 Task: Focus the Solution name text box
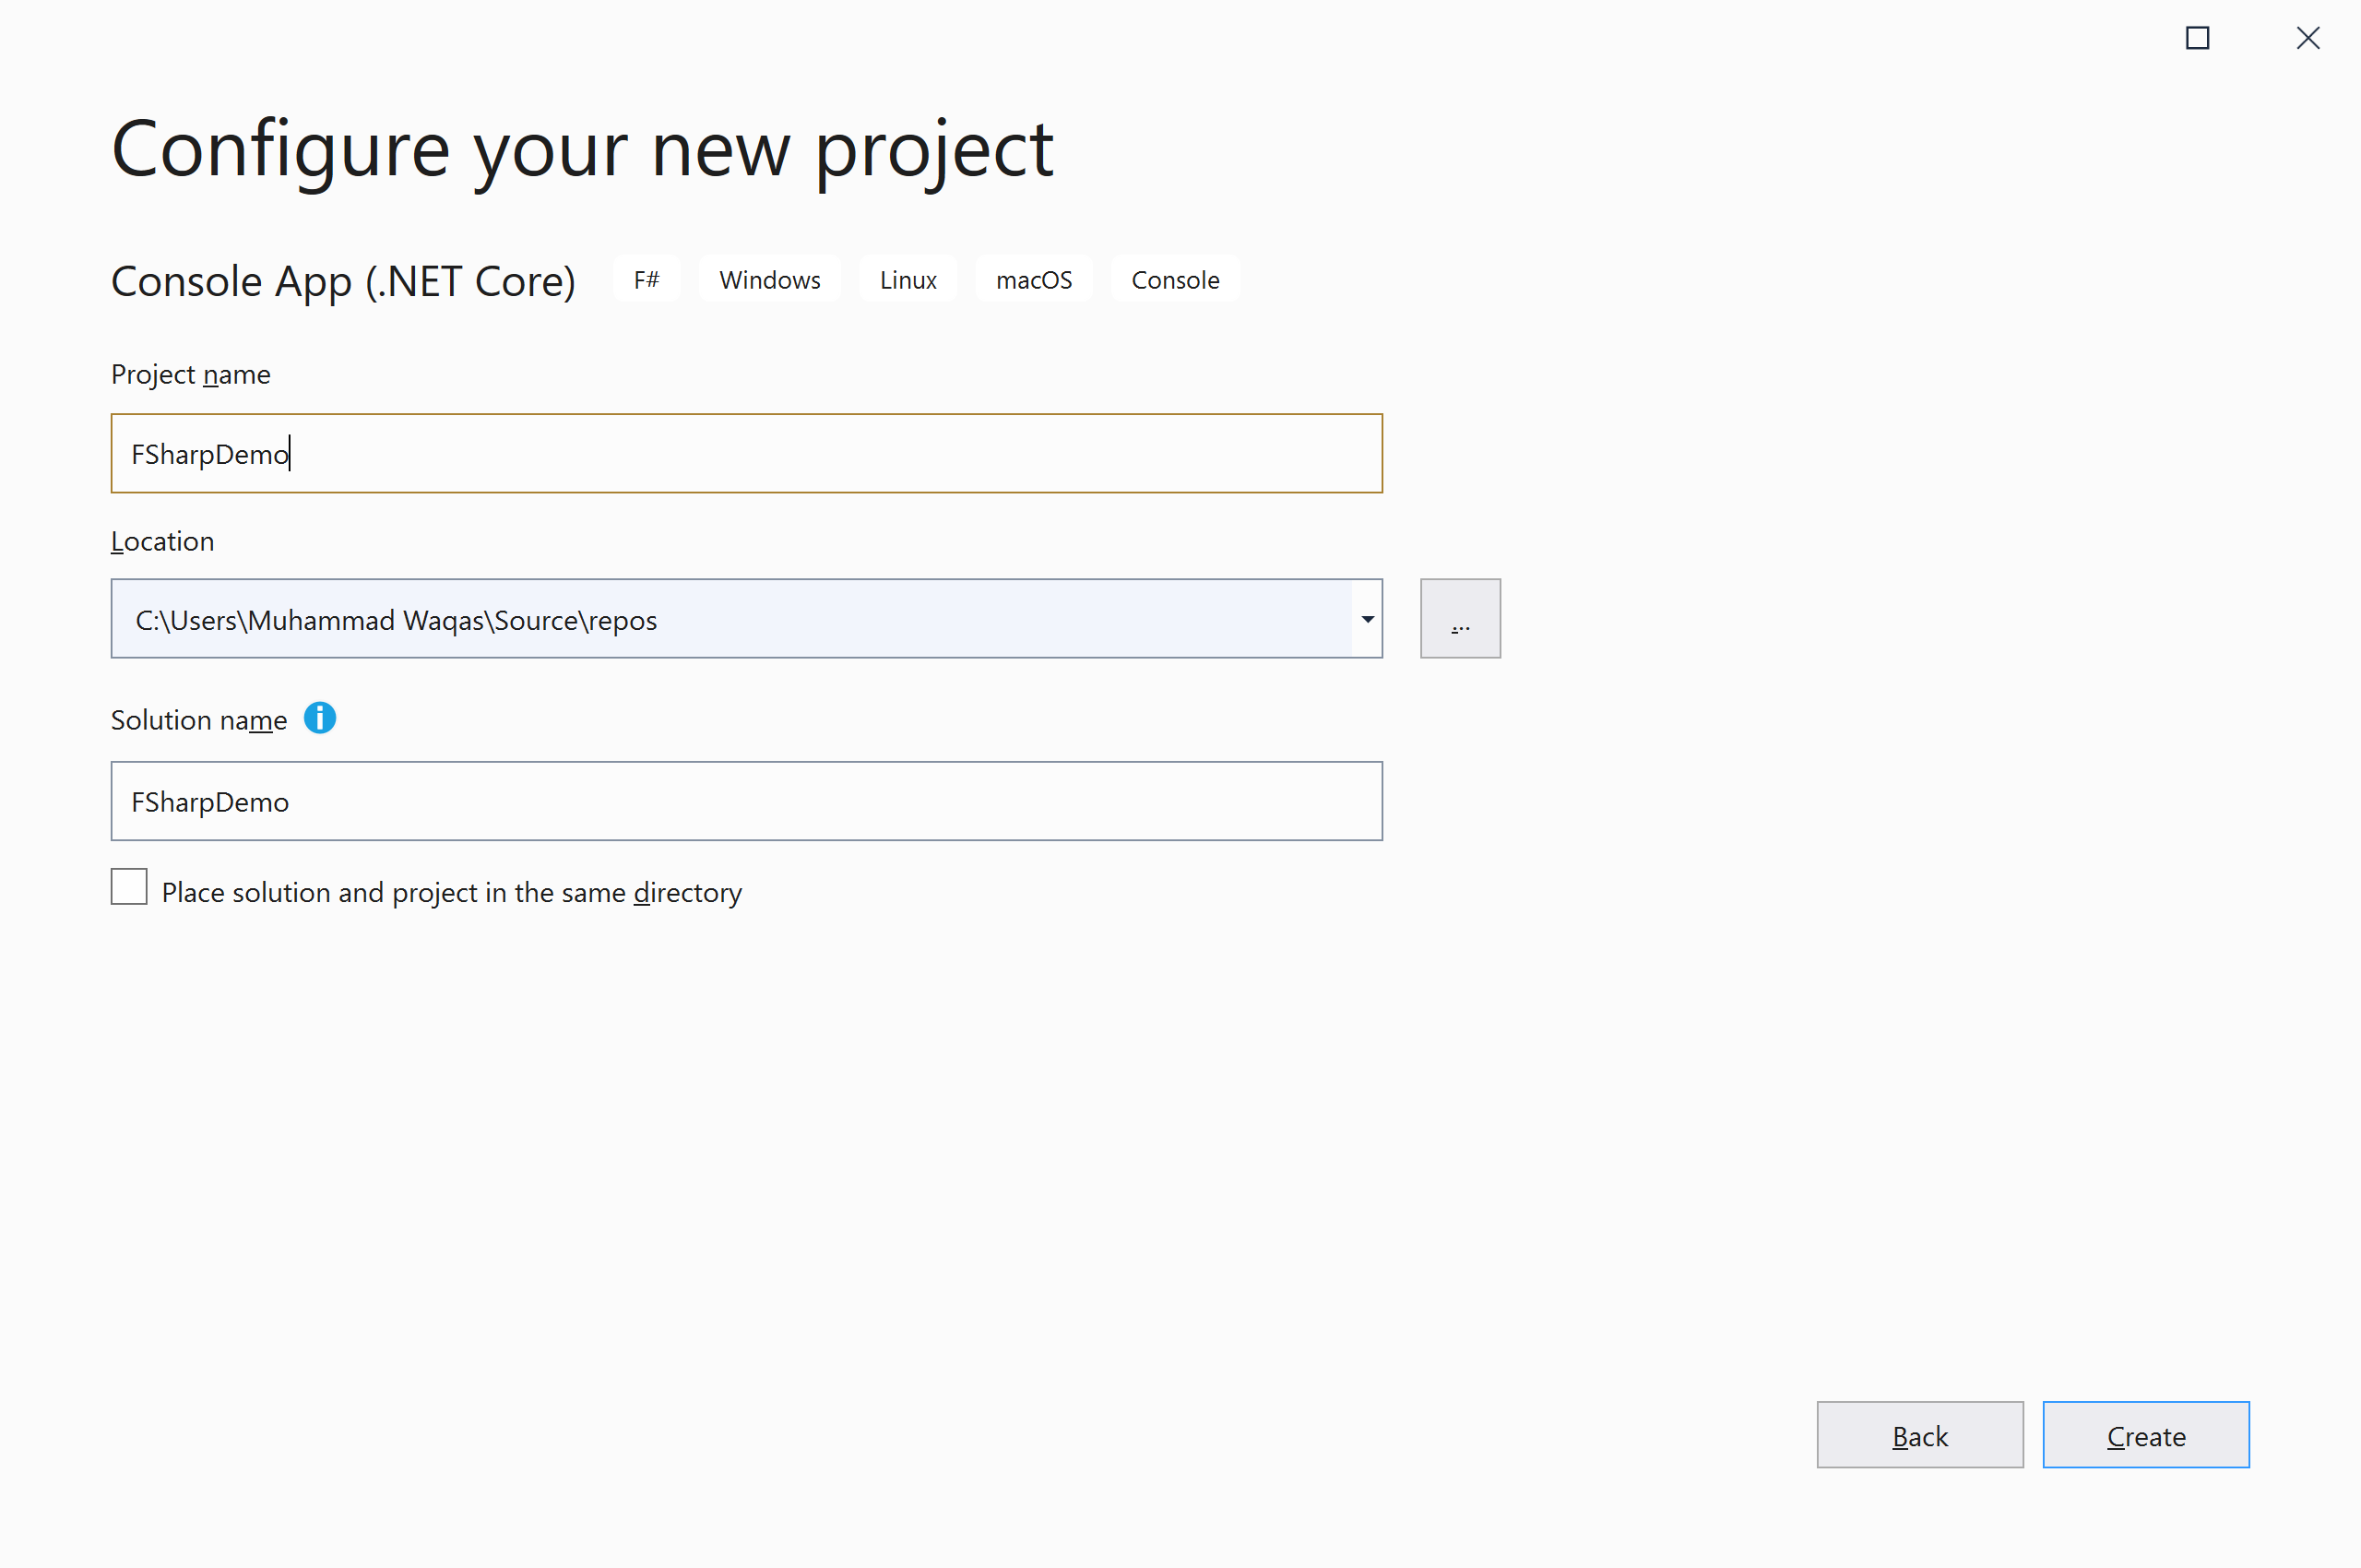(x=745, y=802)
